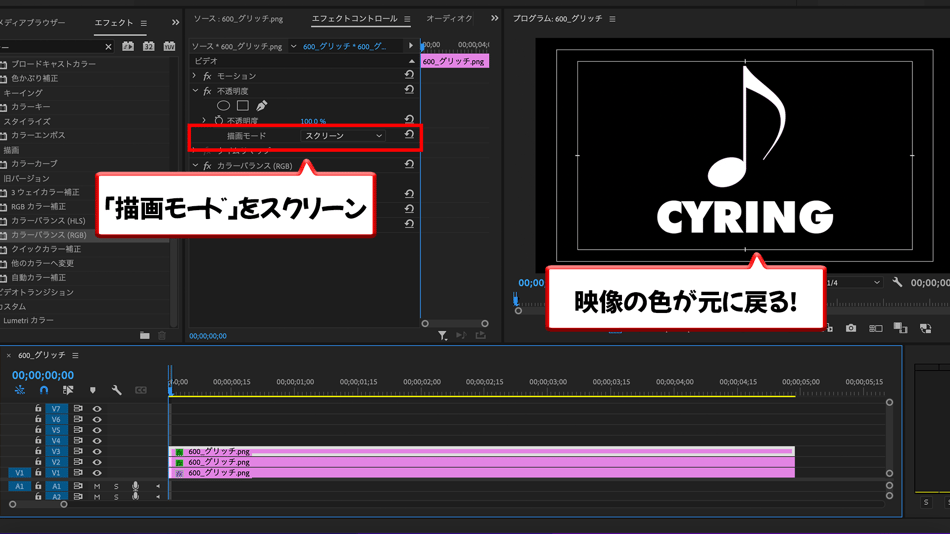Click the rectangle mask tool under Opacity
Image resolution: width=950 pixels, height=534 pixels.
(242, 105)
